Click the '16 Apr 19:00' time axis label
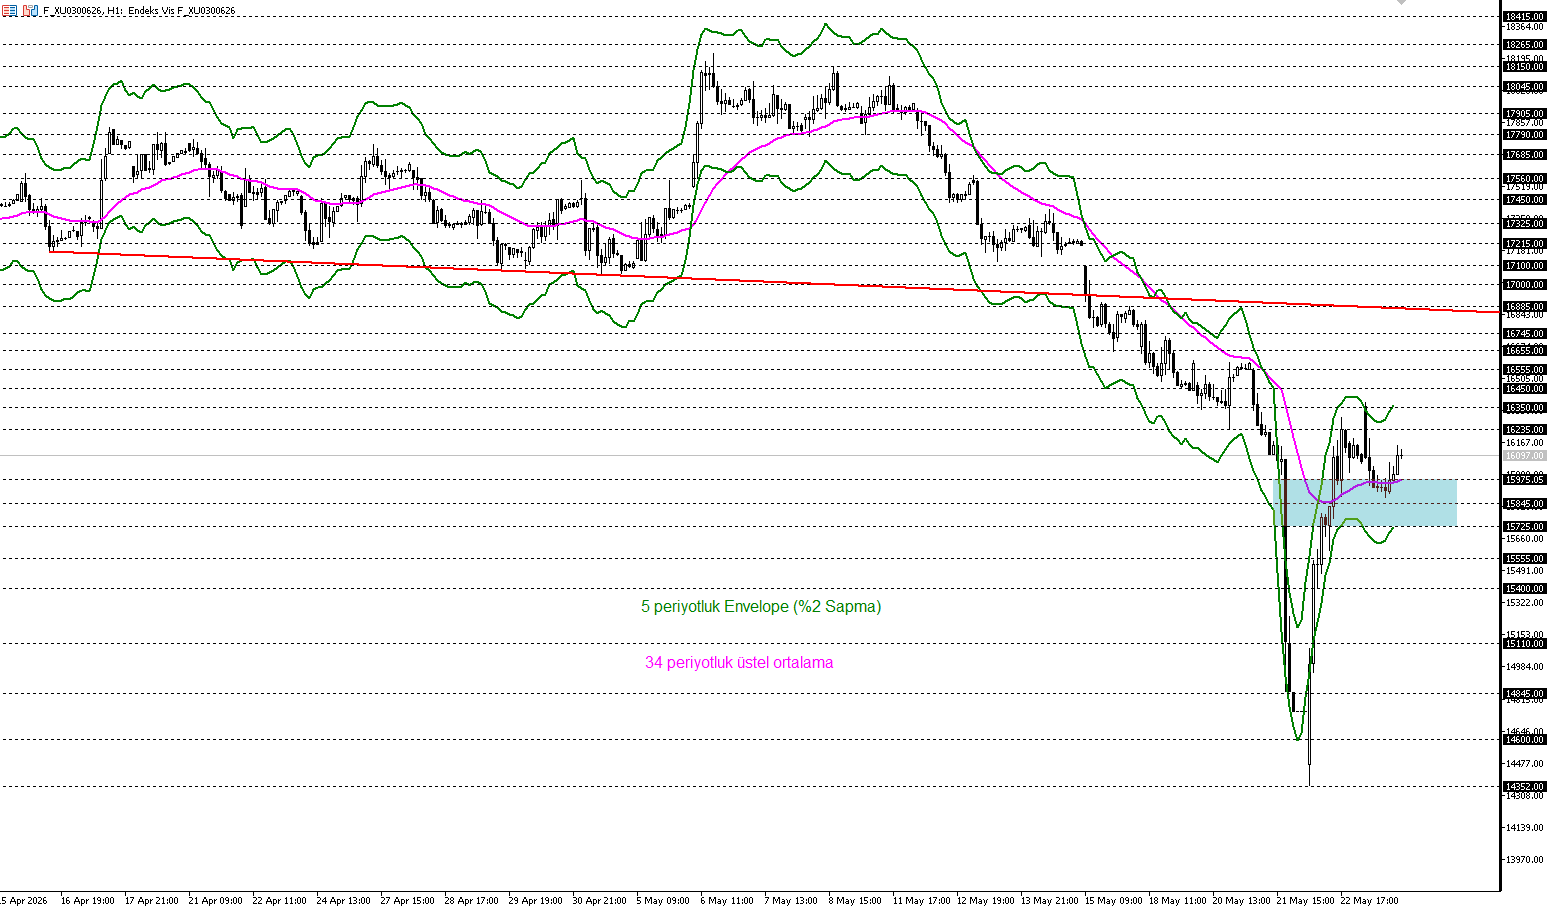The width and height of the screenshot is (1557, 910). [87, 901]
